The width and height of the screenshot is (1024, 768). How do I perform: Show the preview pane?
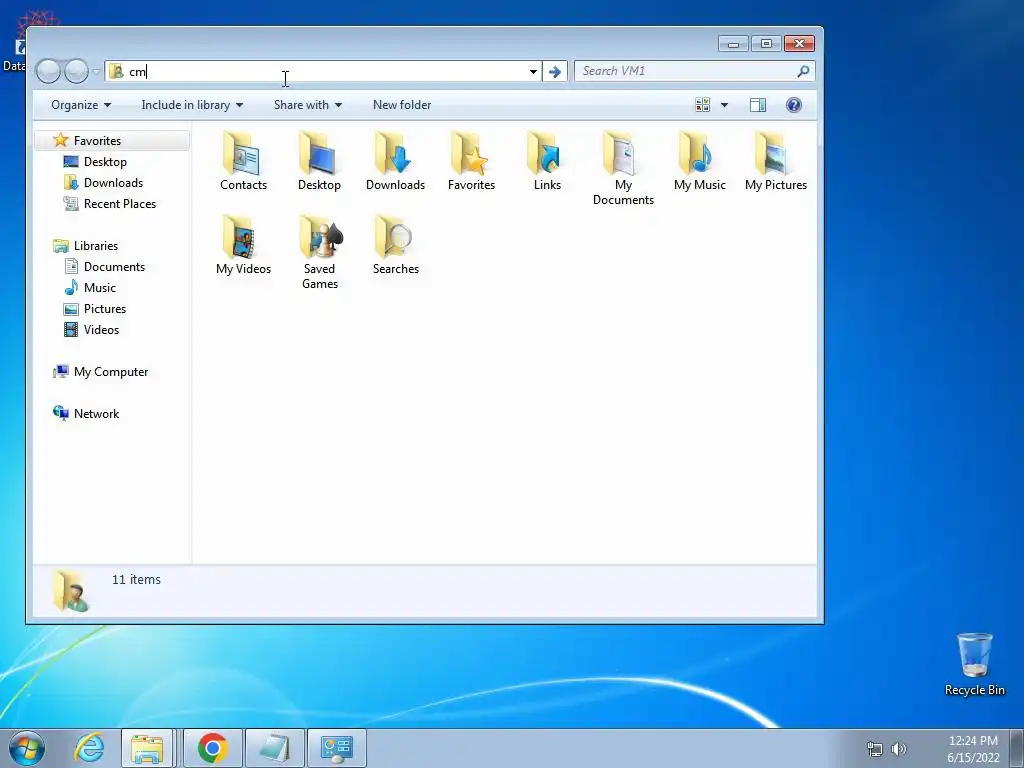pos(758,105)
